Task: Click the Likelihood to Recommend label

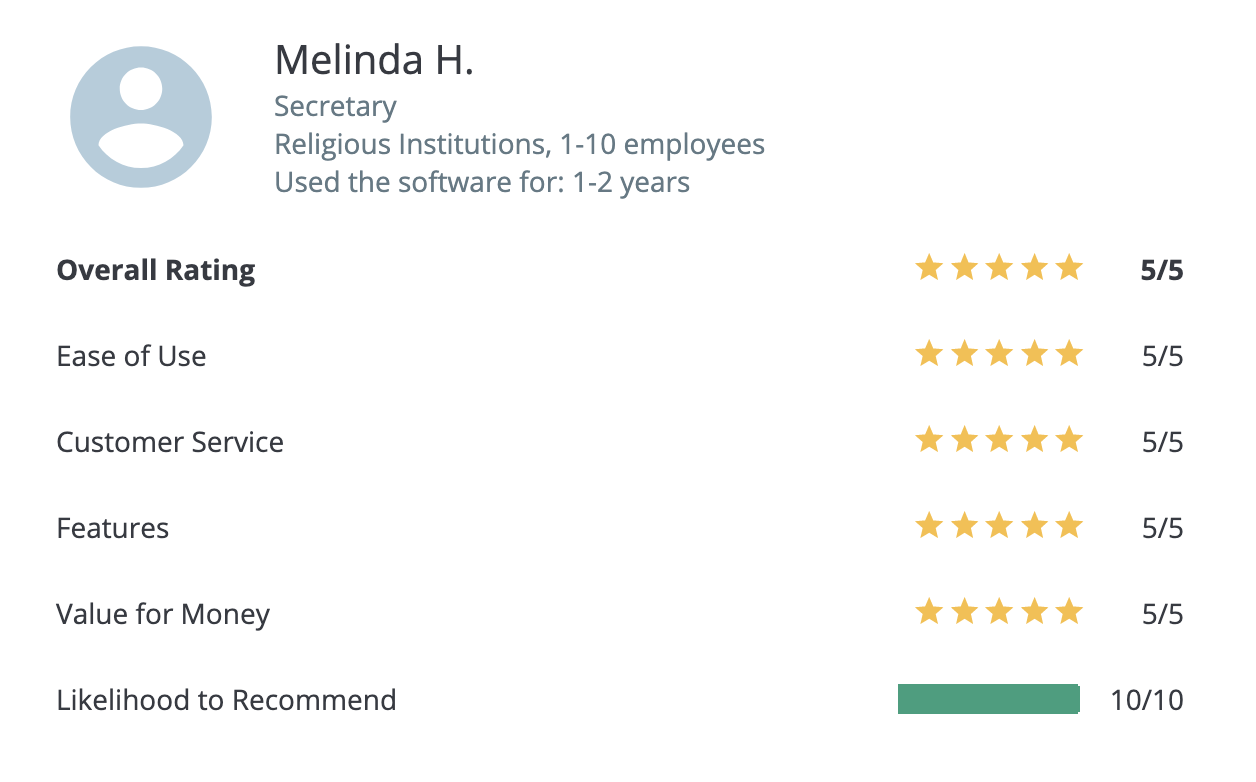Action: [x=227, y=700]
